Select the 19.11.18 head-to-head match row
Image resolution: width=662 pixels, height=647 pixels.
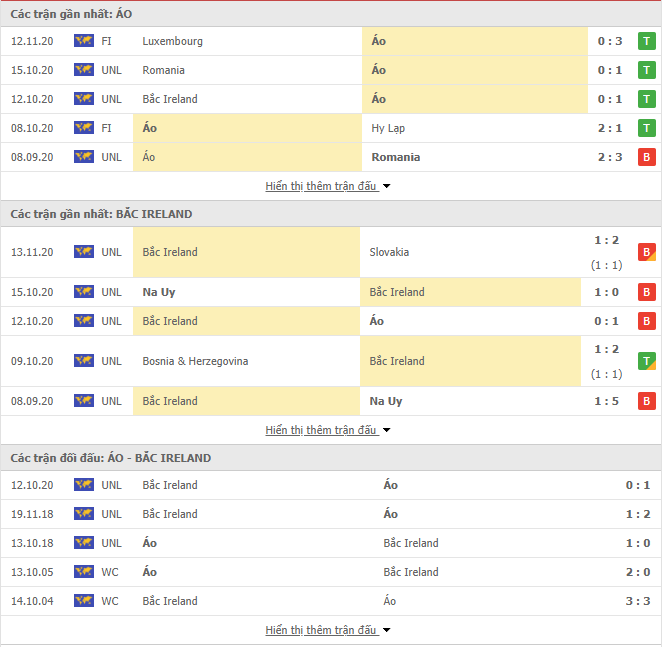331,514
